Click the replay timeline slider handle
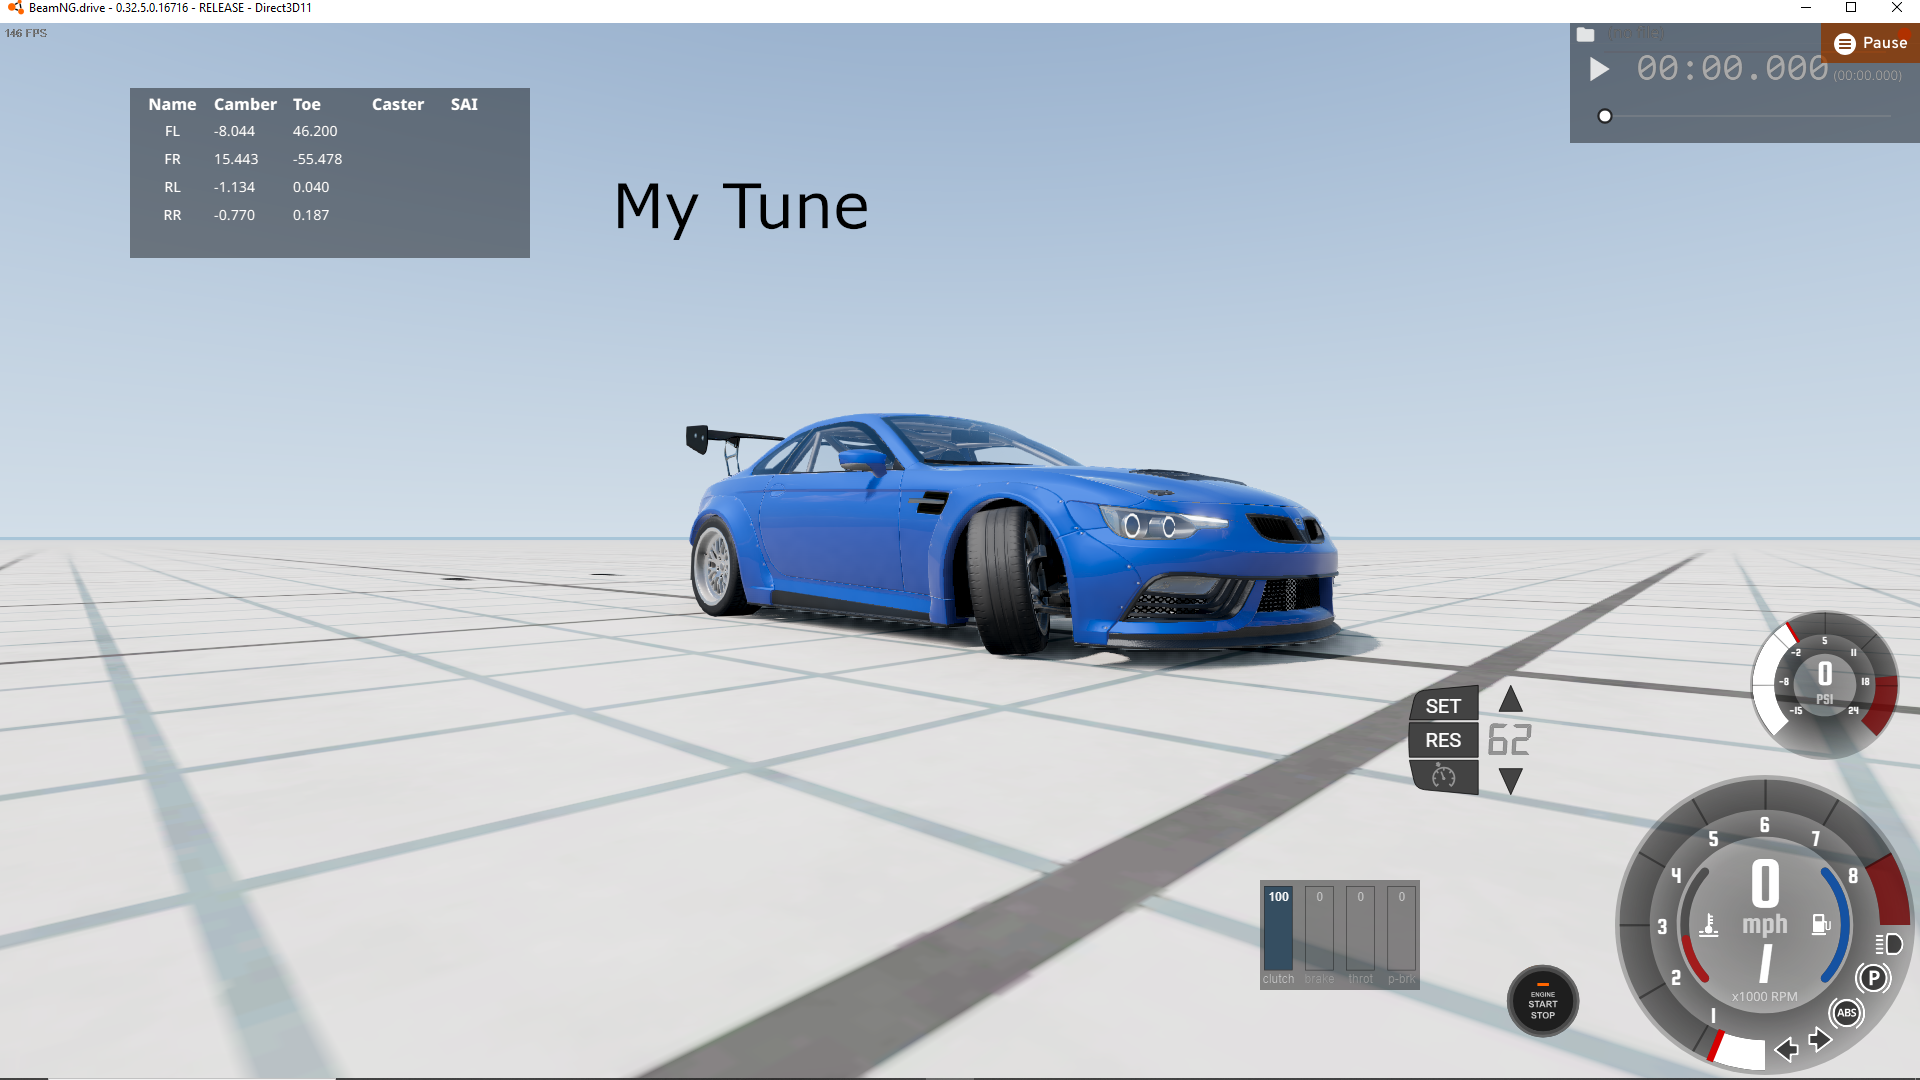The image size is (1920, 1080). 1605,116
